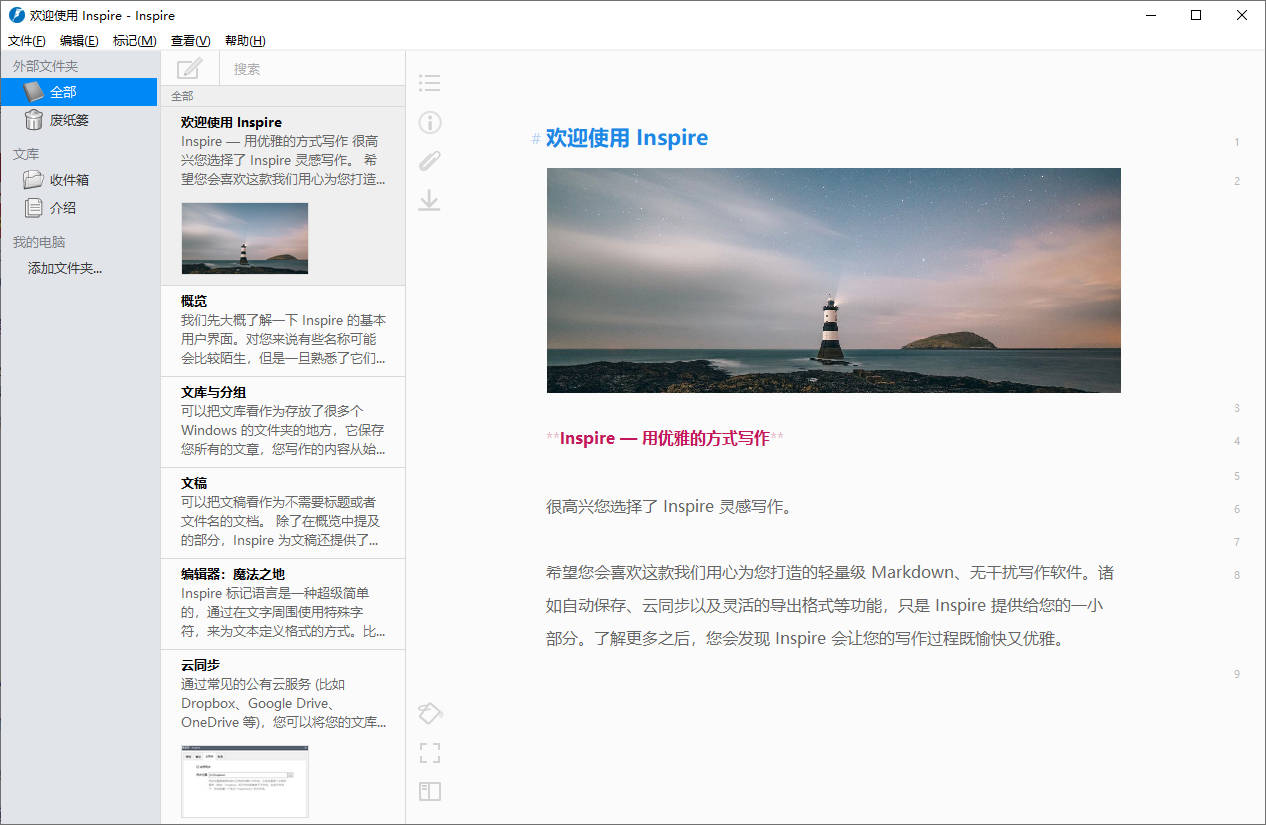This screenshot has width=1266, height=825.
Task: Maximize the Inspire window
Action: pyautogui.click(x=1197, y=15)
